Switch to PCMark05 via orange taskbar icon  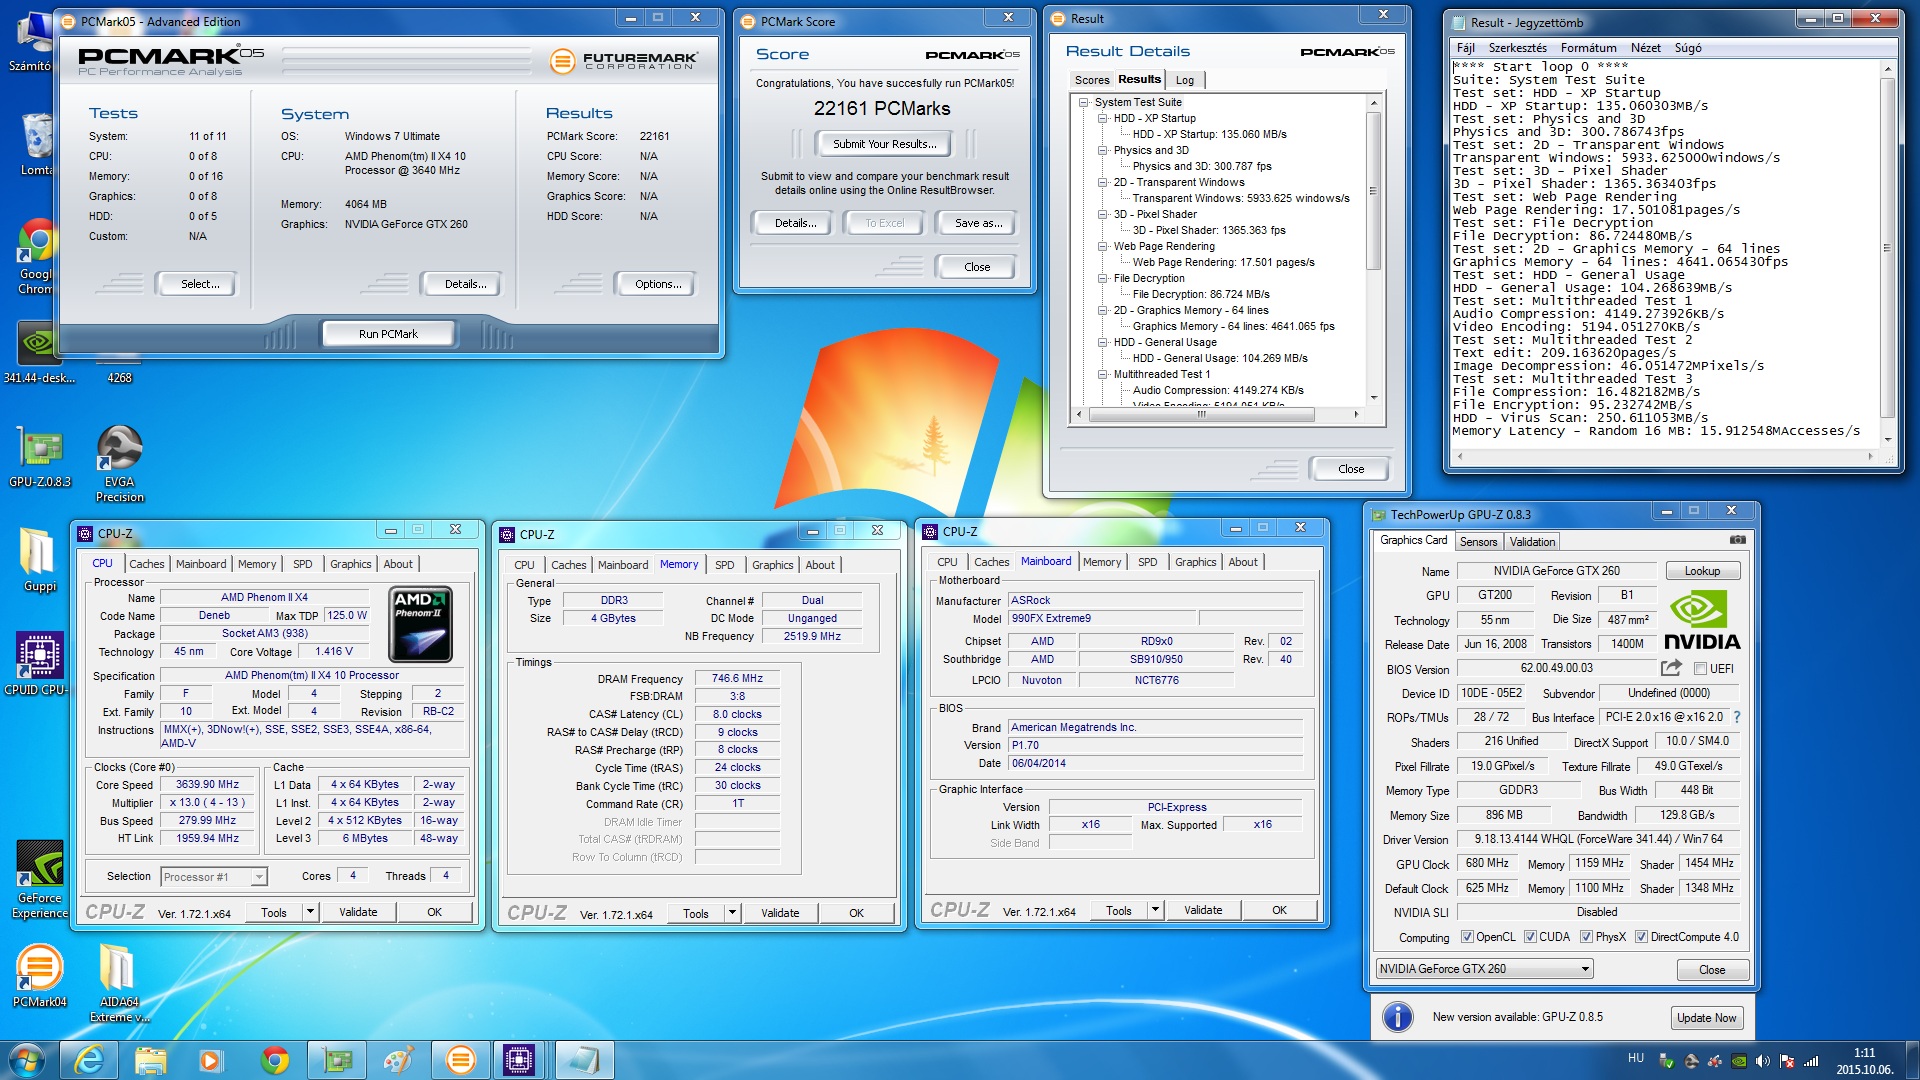tap(460, 1060)
